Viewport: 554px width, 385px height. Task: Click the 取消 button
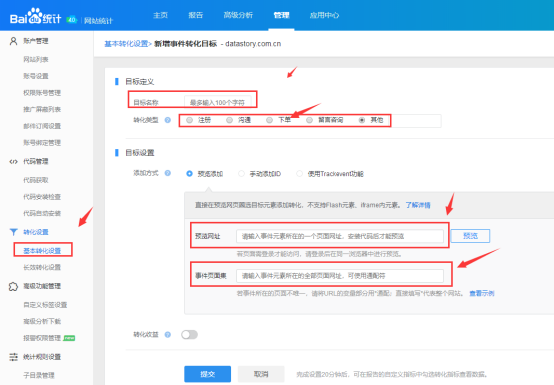click(x=261, y=374)
